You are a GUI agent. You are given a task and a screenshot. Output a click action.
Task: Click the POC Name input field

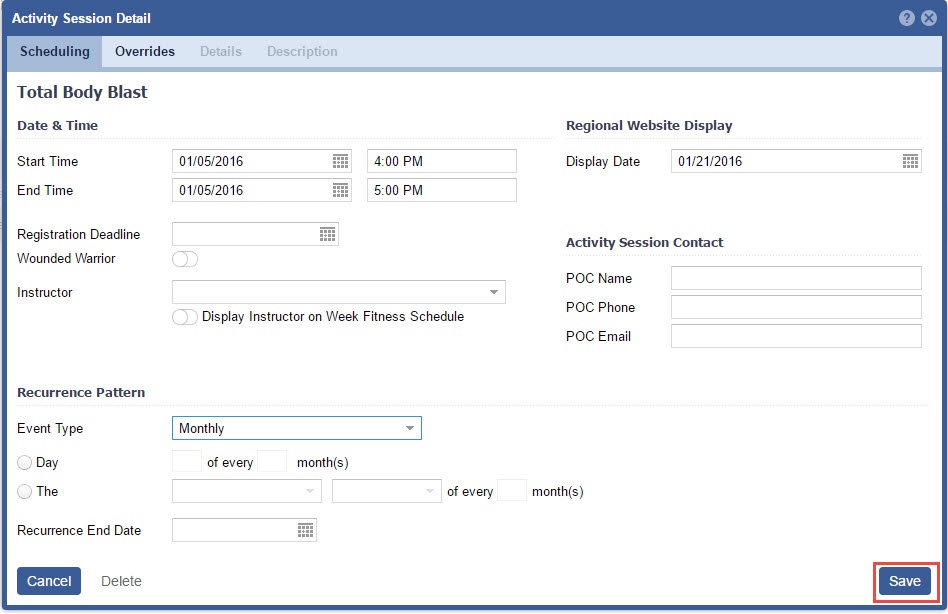click(x=796, y=278)
